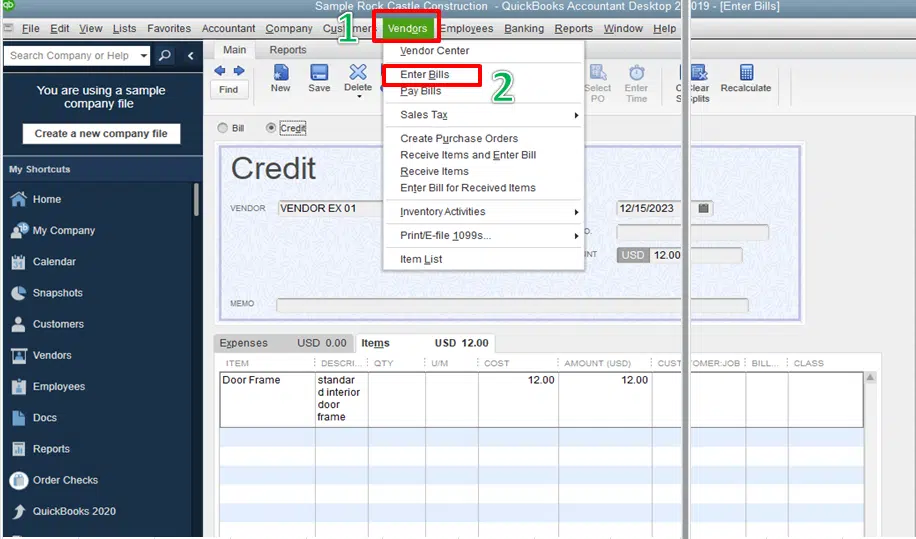Click the 12.00 cost cell
Viewport: 916px width, 539px height.
pyautogui.click(x=518, y=399)
